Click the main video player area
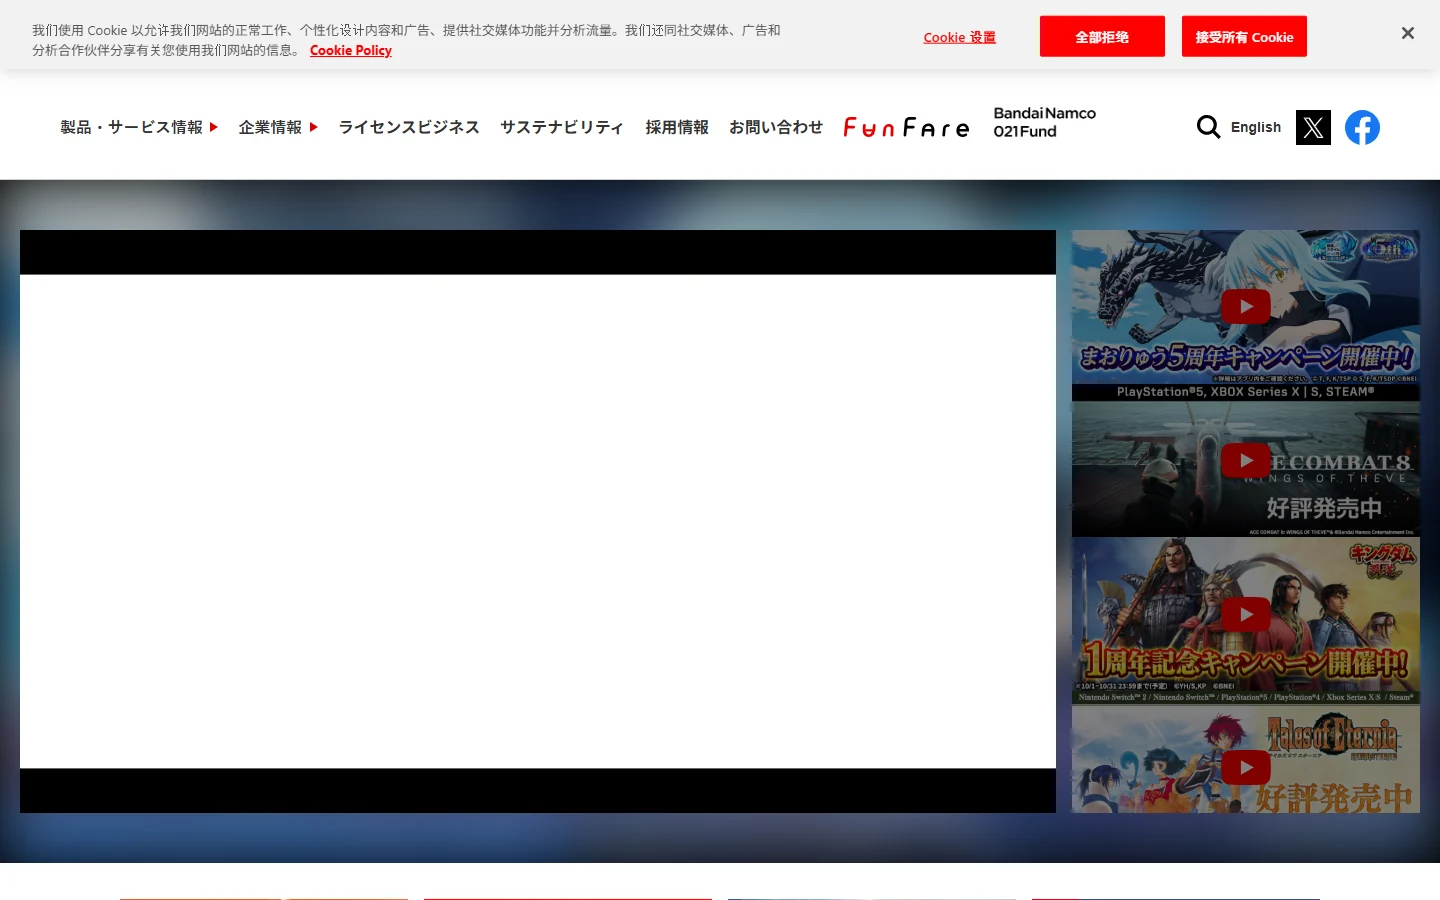This screenshot has width=1440, height=900. [x=538, y=521]
